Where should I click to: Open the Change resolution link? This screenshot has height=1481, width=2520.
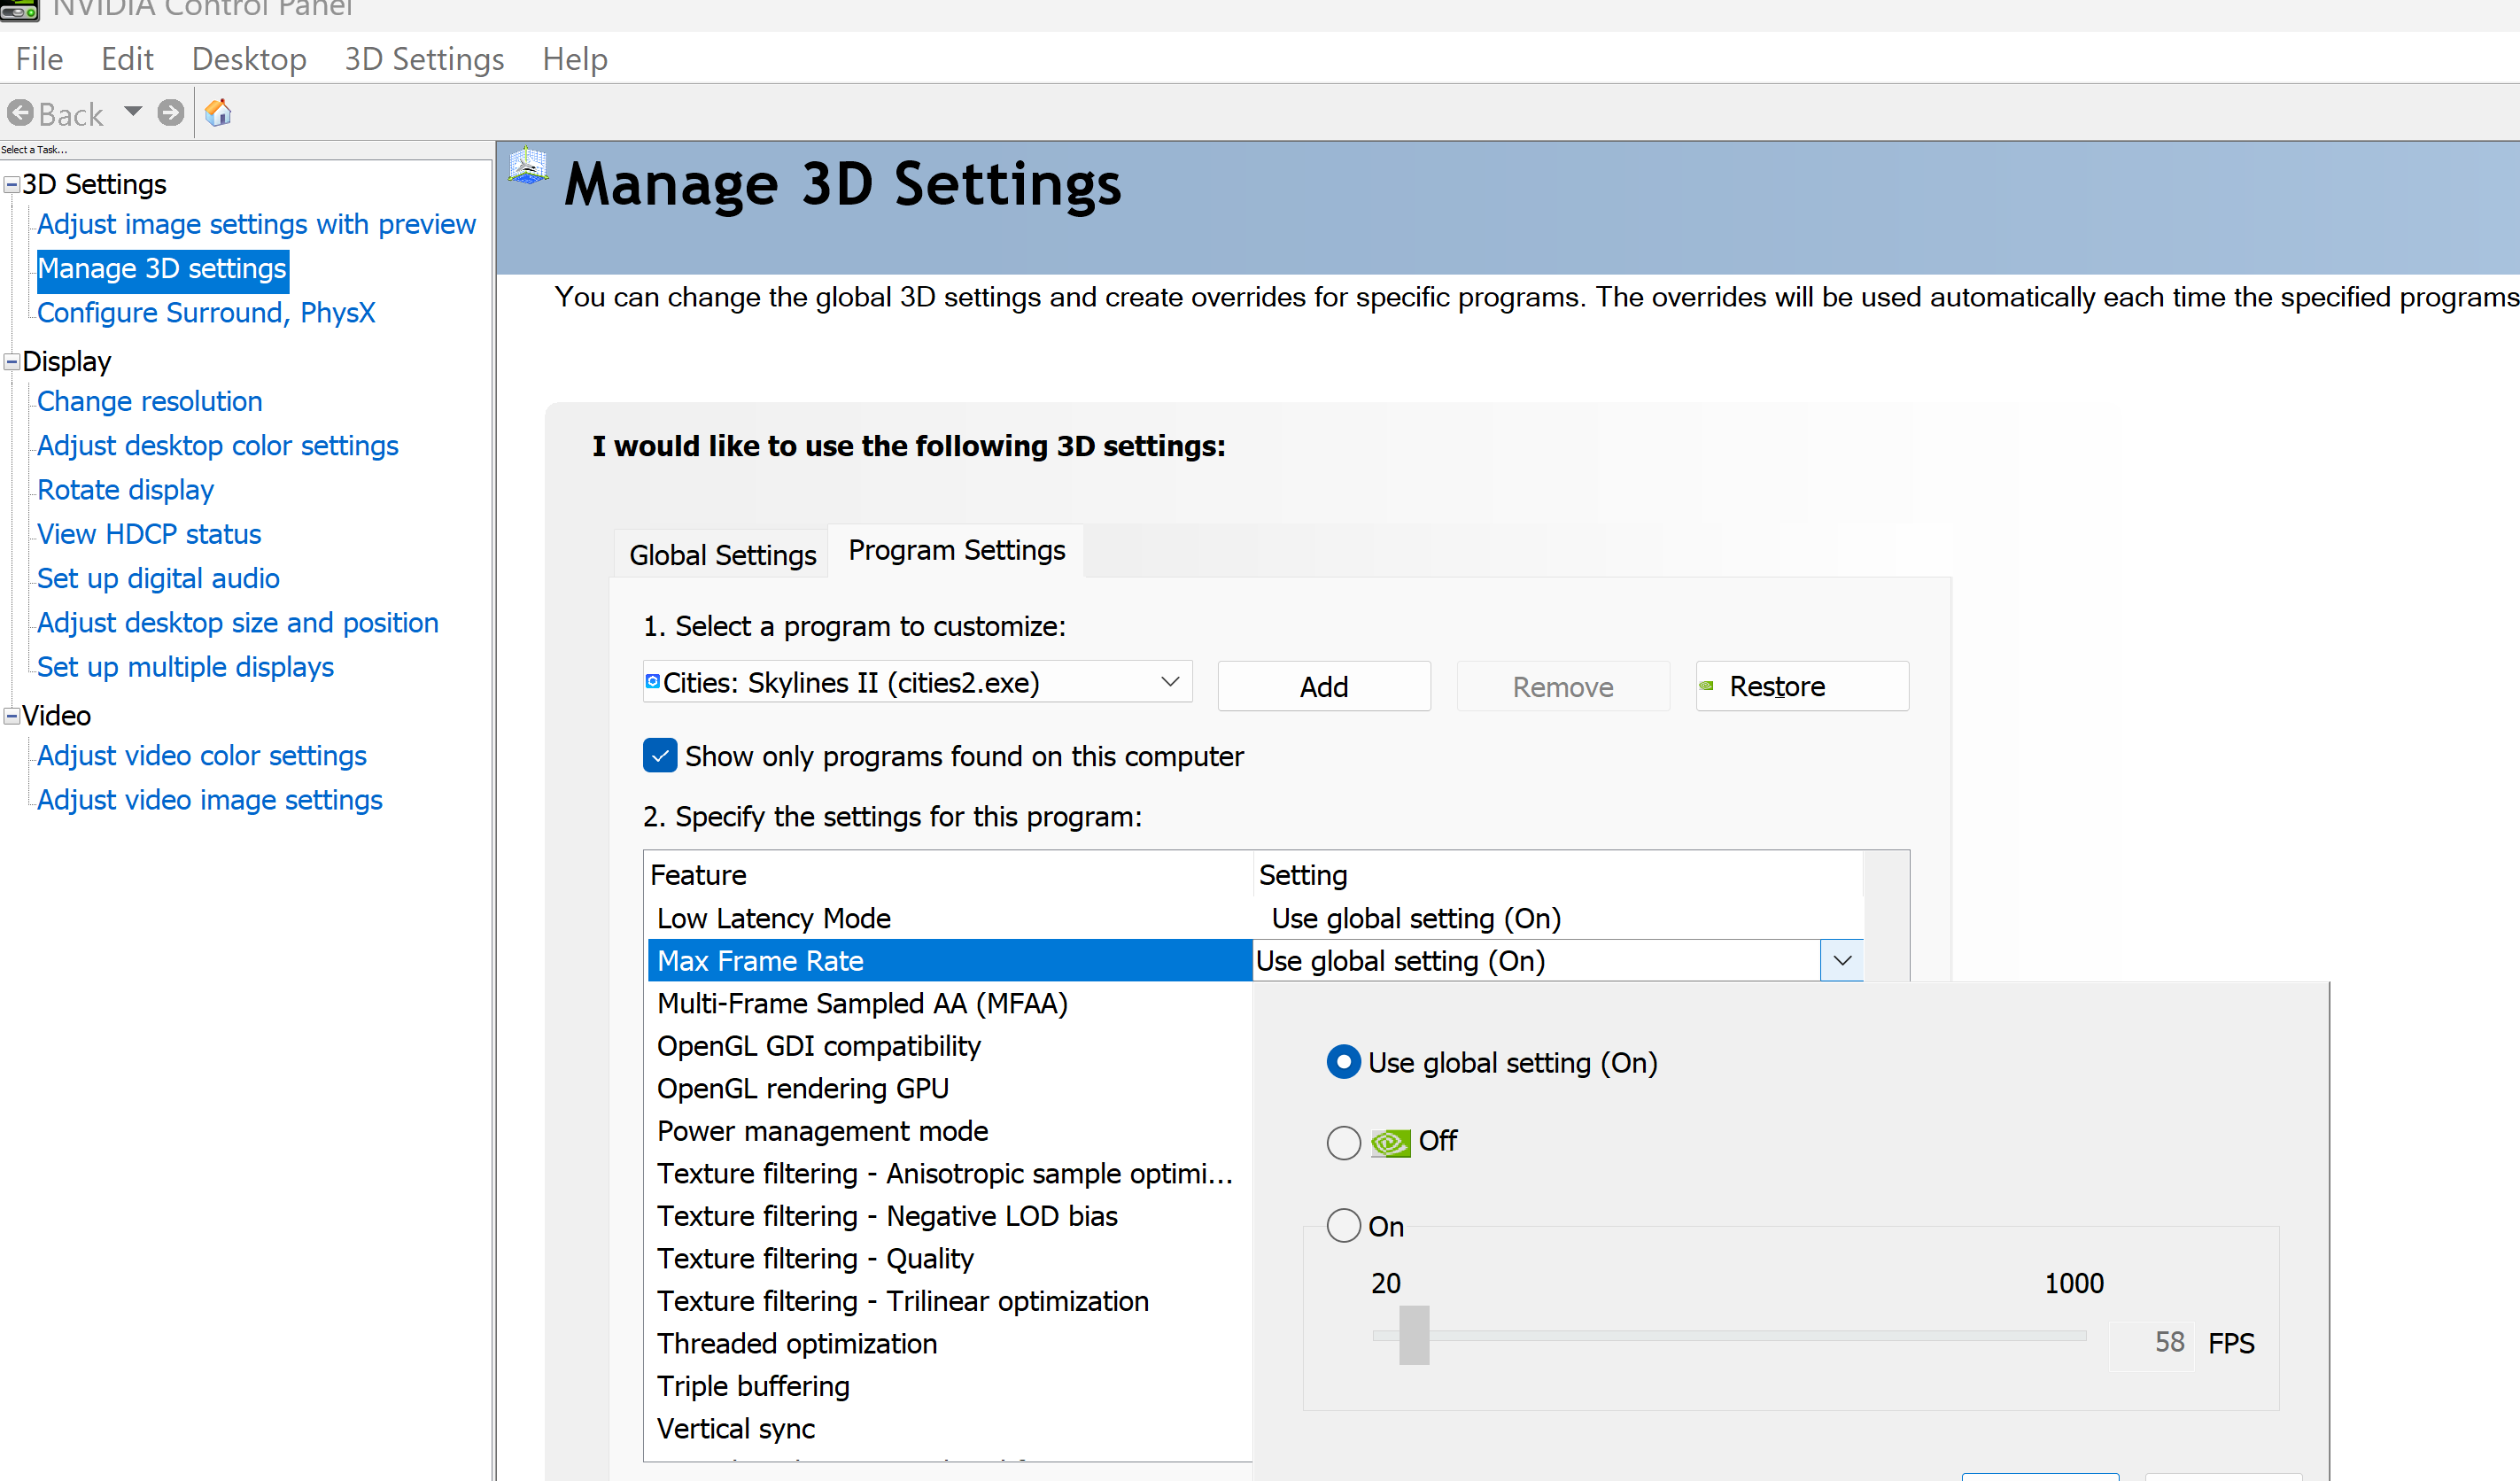(149, 401)
